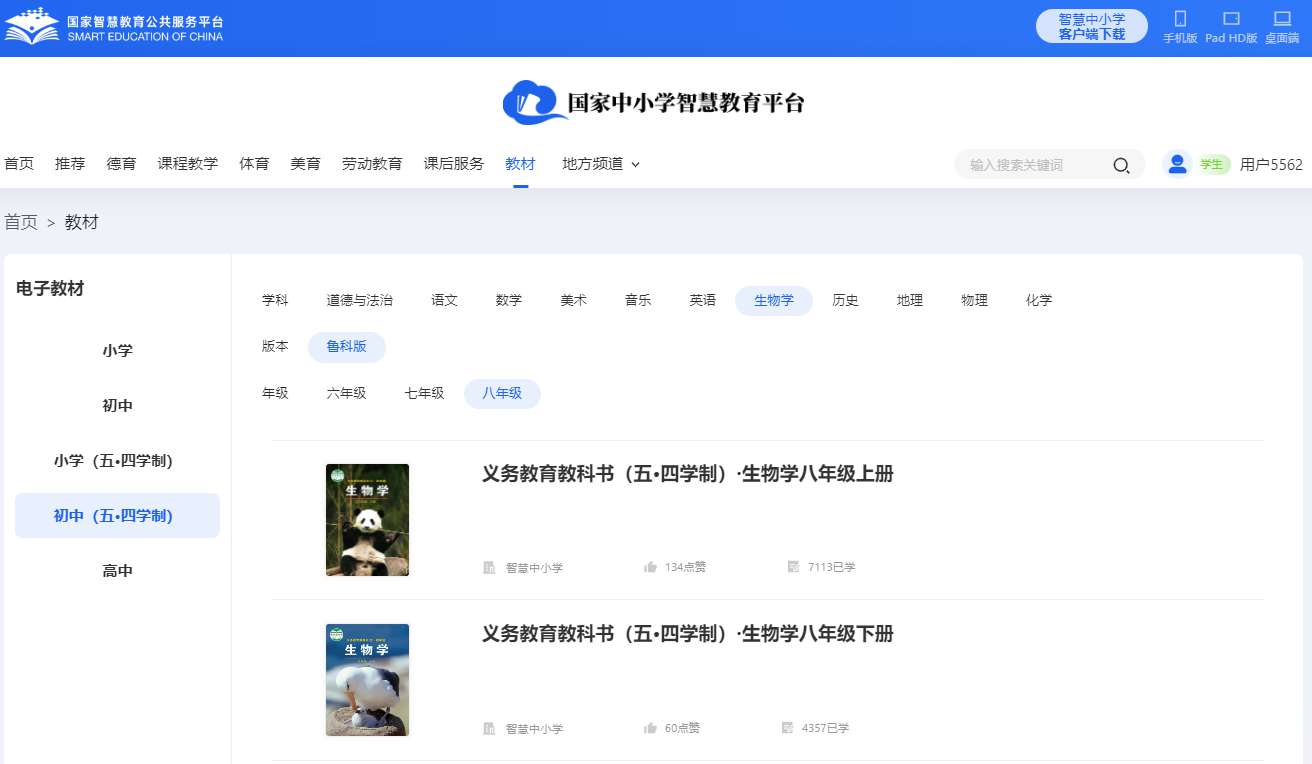Select the 生物学 subject chip
This screenshot has width=1312, height=764.
tap(774, 300)
